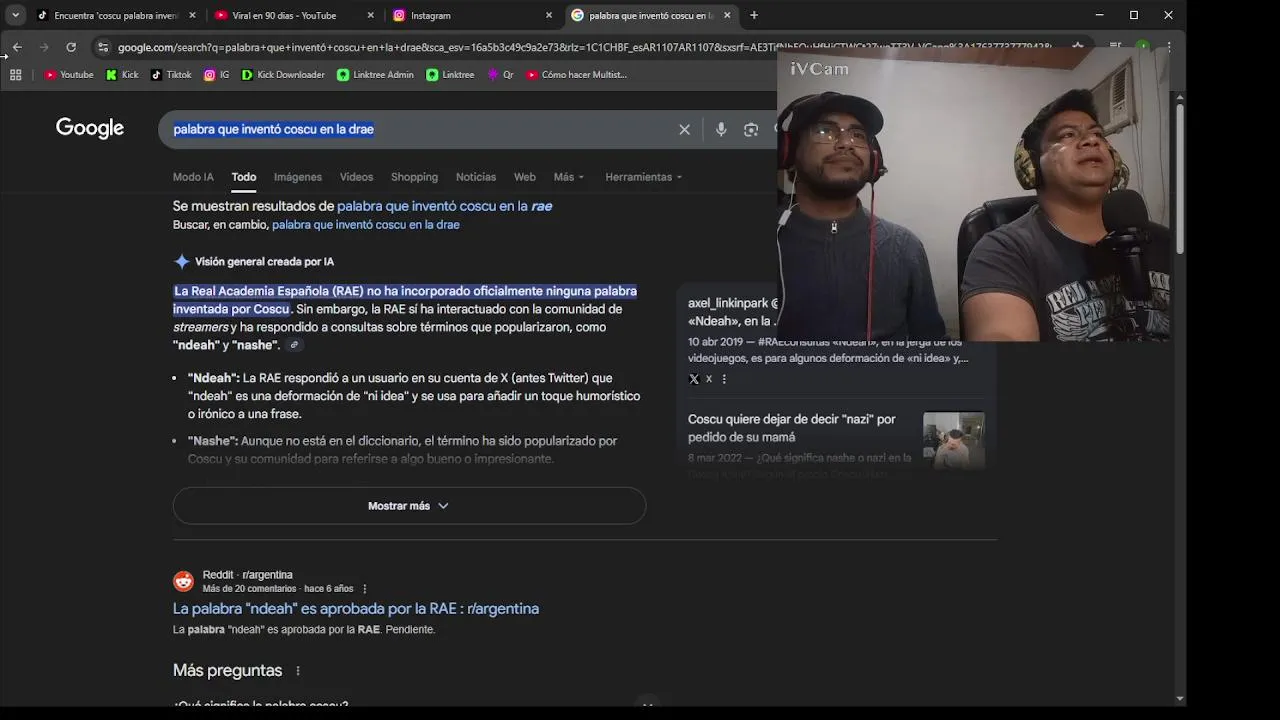Close the active Google search tab

point(727,15)
